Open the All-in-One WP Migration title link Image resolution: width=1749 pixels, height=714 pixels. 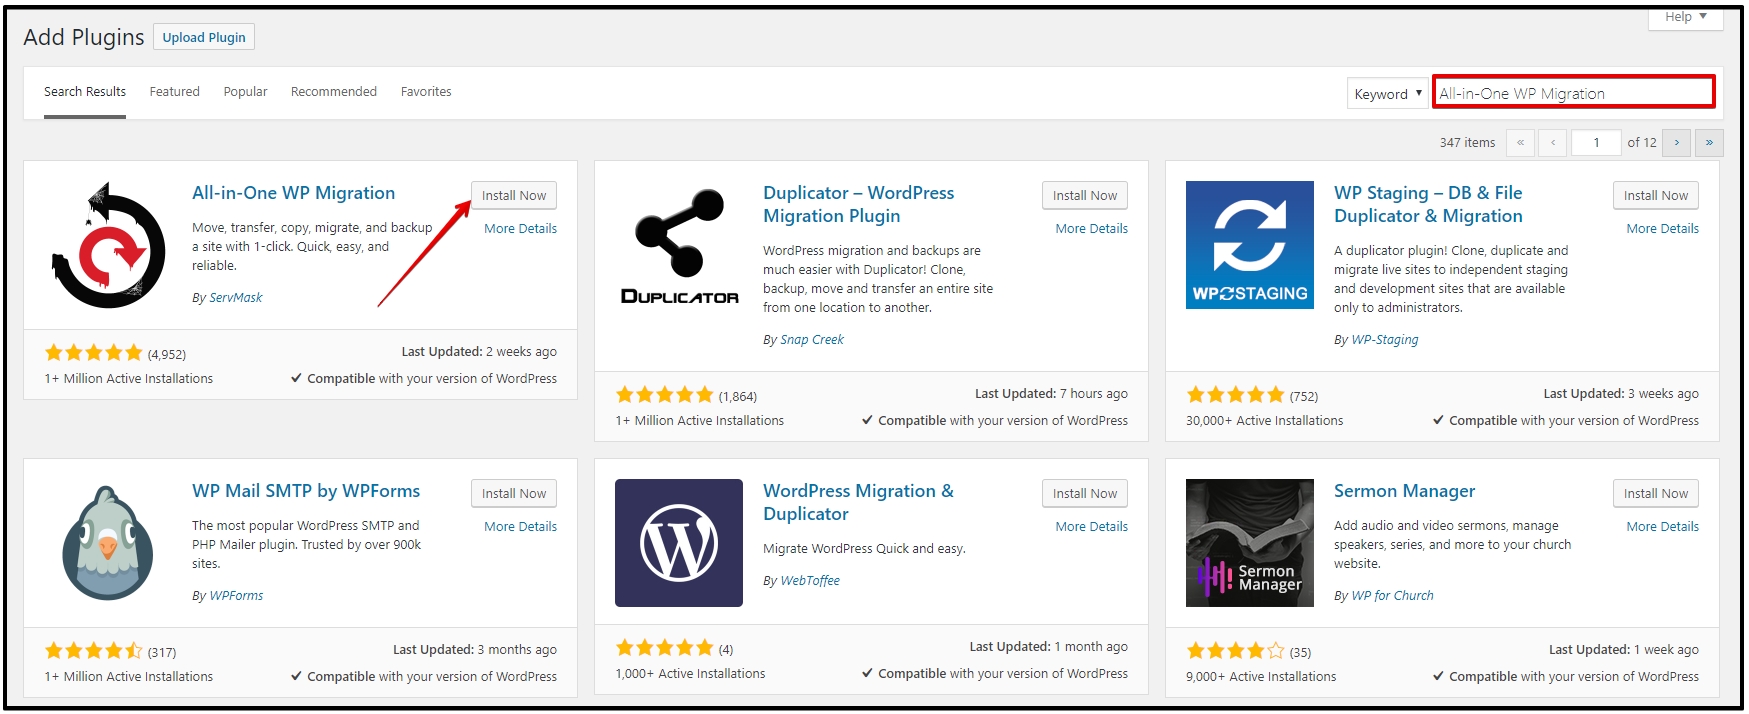pyautogui.click(x=293, y=193)
